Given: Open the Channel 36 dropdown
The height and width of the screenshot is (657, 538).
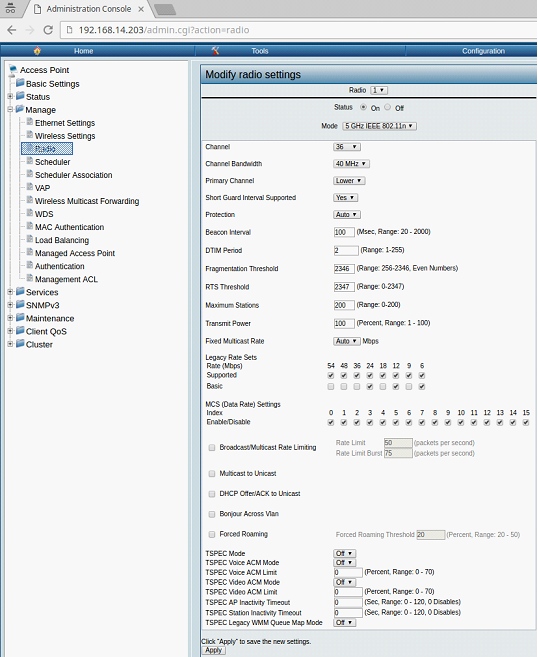Looking at the screenshot, I should [x=347, y=147].
